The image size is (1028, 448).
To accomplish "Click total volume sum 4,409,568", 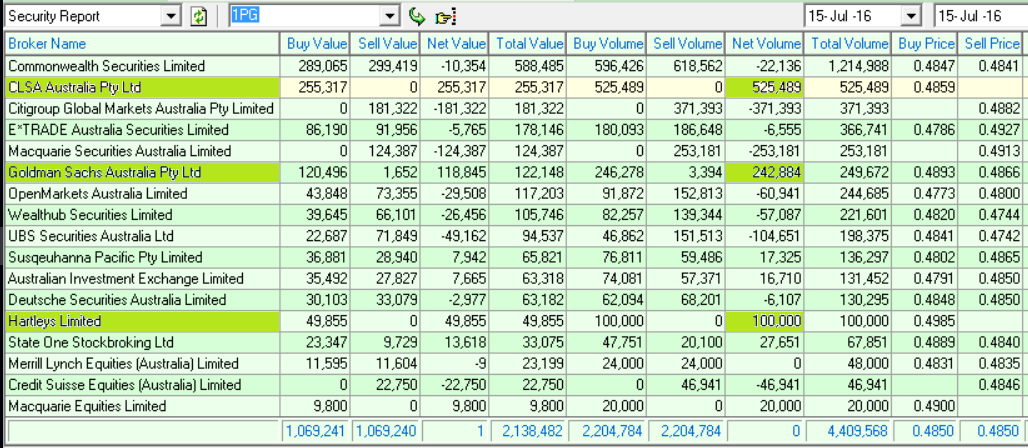I will pos(848,430).
